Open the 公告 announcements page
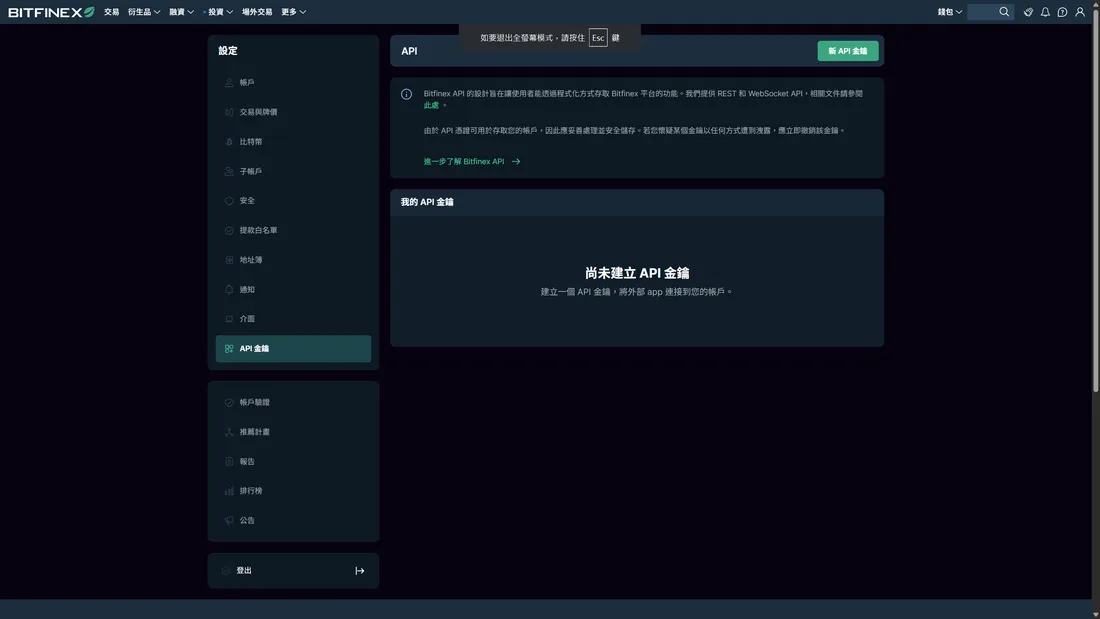The height and width of the screenshot is (619, 1100). point(293,520)
